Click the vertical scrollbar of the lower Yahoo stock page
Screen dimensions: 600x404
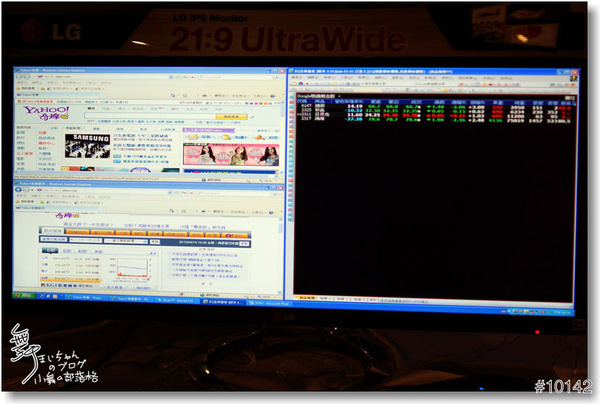[281, 254]
